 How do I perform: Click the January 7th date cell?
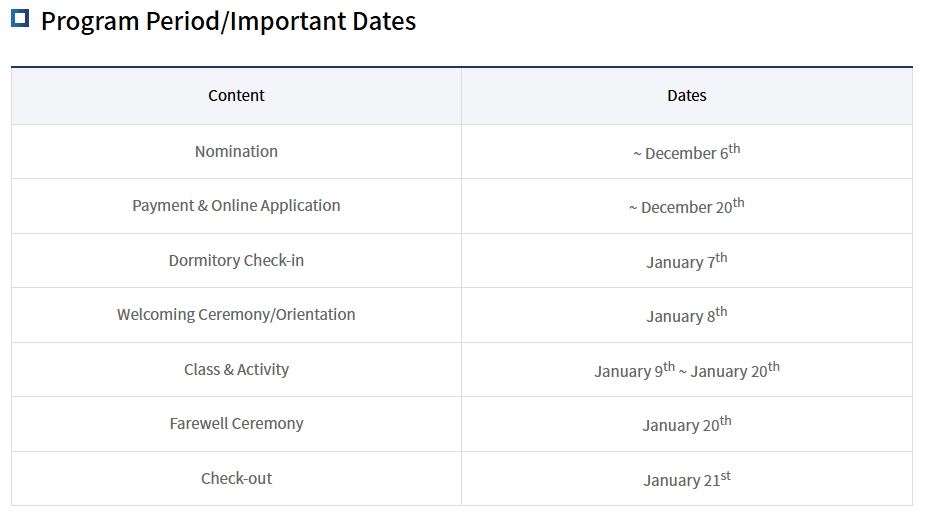tap(687, 262)
